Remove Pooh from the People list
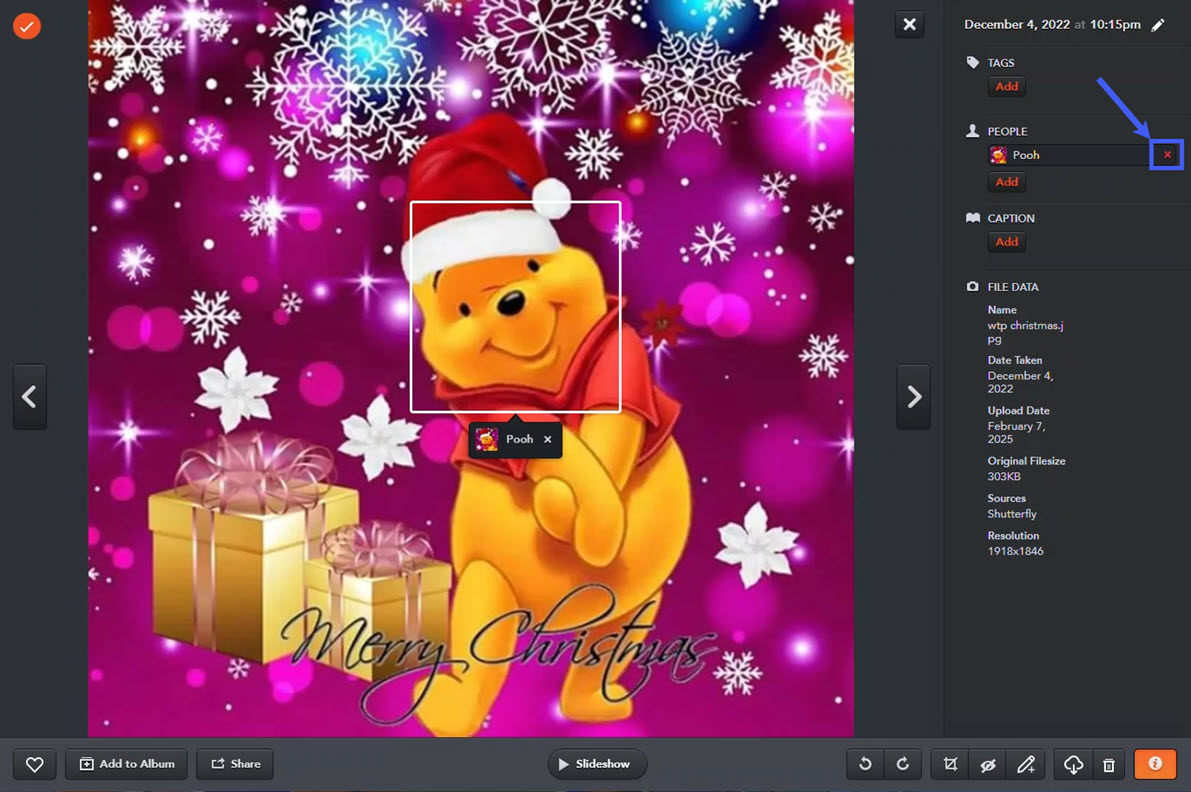Screen dimensions: 1191x792 coord(1166,154)
